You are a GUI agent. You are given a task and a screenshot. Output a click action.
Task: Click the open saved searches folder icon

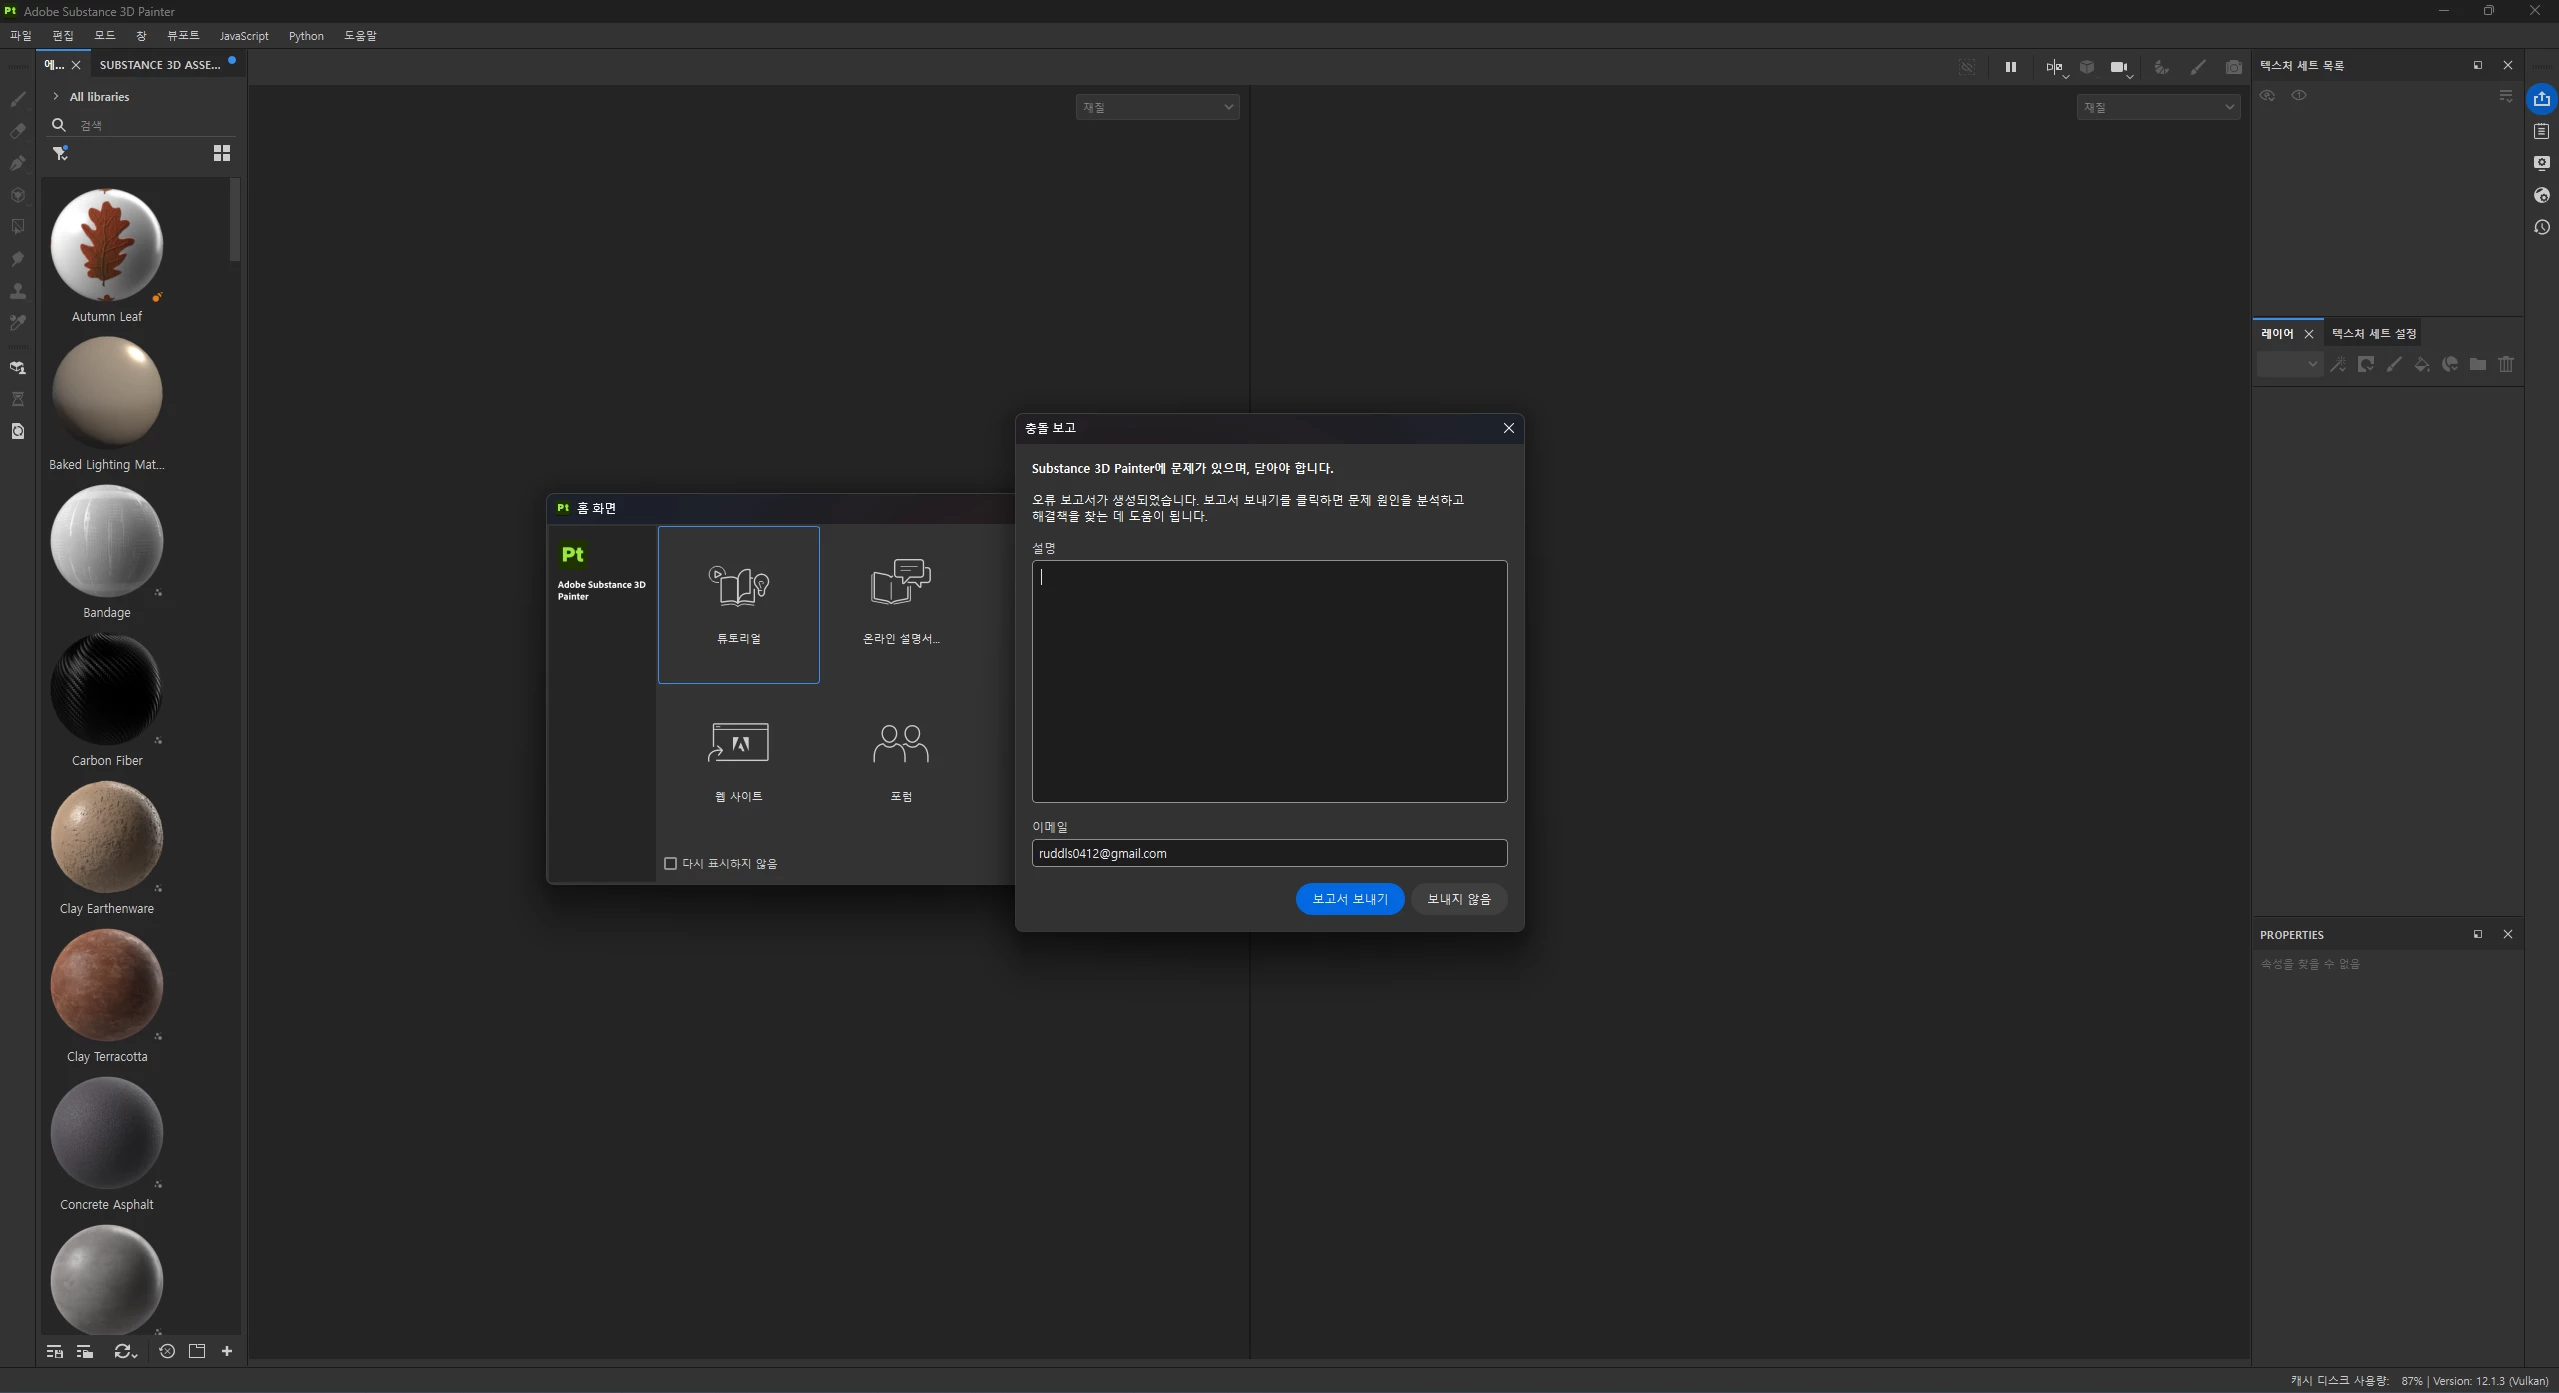click(x=85, y=1351)
